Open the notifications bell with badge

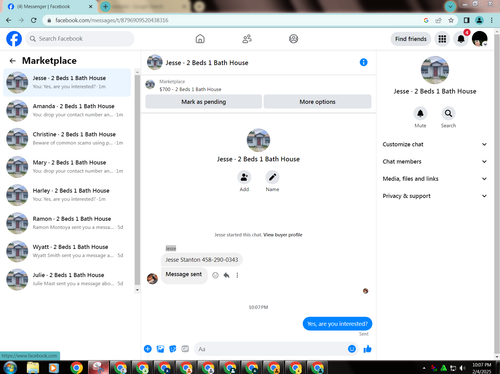pos(461,39)
